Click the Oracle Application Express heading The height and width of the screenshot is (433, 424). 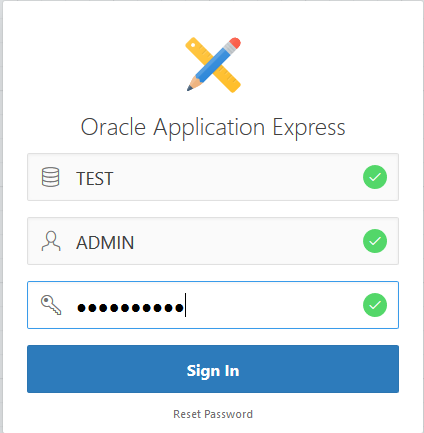tap(213, 128)
